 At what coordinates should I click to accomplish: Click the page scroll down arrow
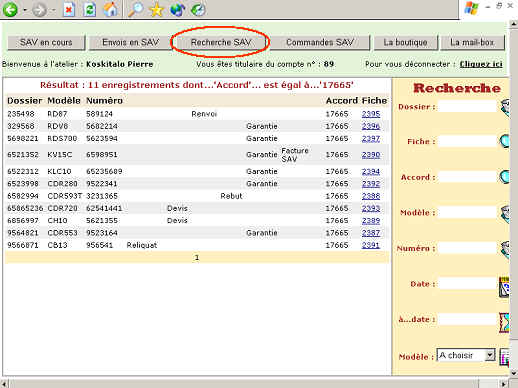coord(514,373)
